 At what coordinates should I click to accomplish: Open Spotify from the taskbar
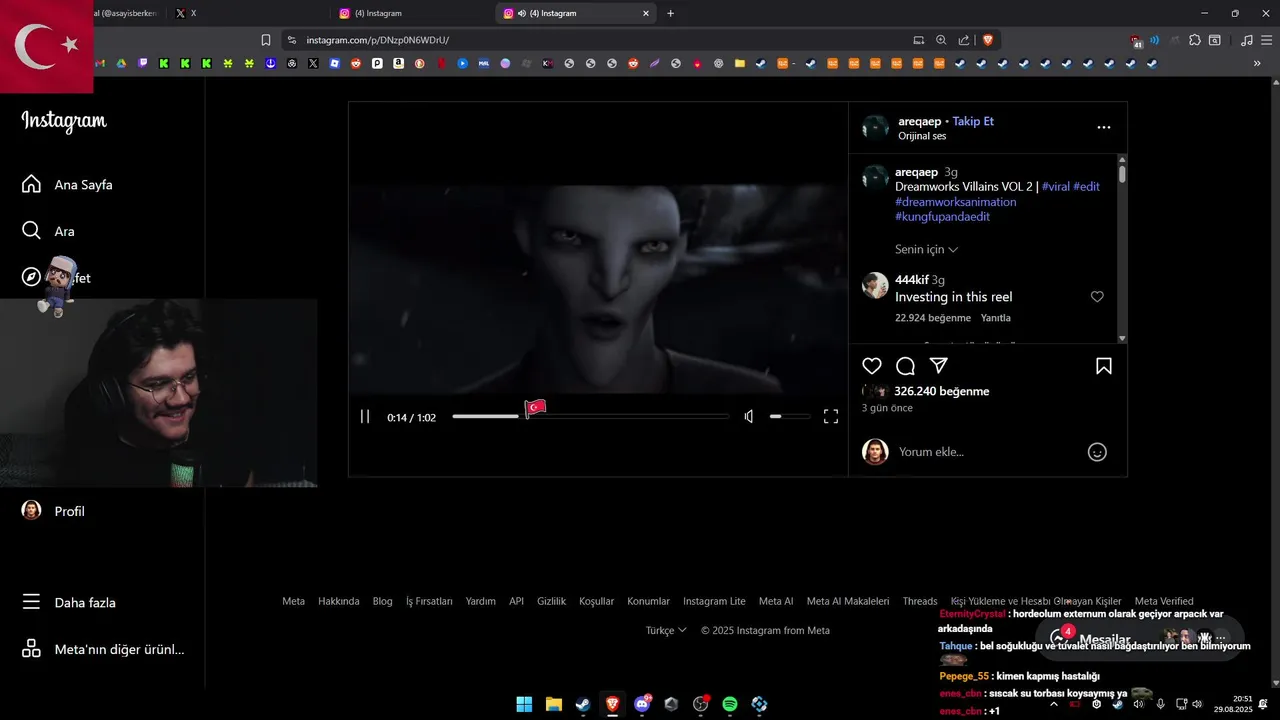tap(730, 704)
